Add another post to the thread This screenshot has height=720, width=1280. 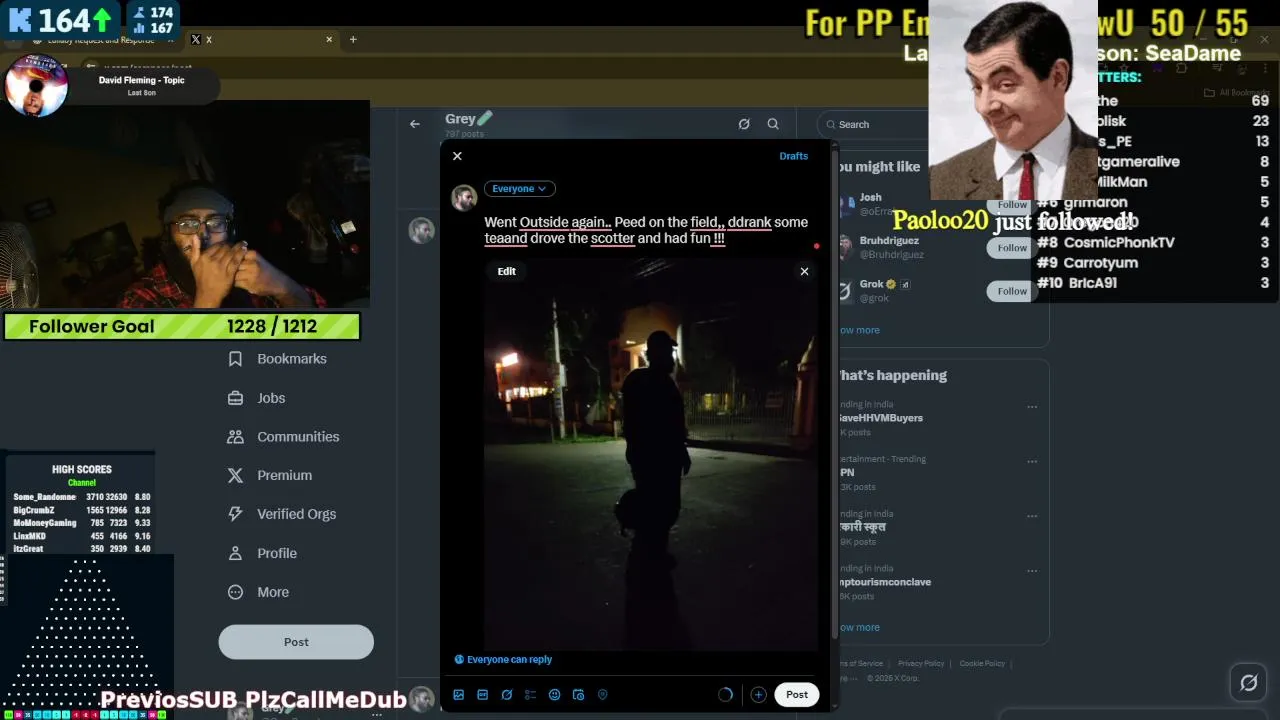[759, 695]
